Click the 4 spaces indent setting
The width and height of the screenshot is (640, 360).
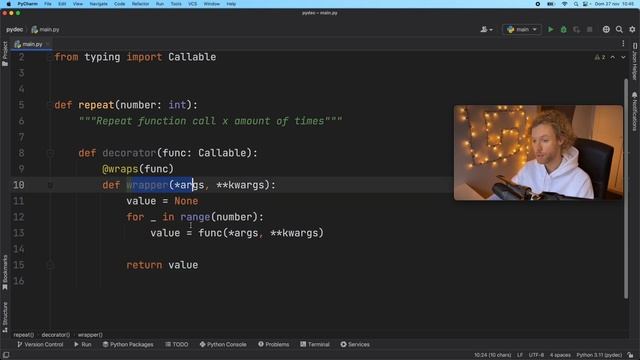[x=560, y=355]
